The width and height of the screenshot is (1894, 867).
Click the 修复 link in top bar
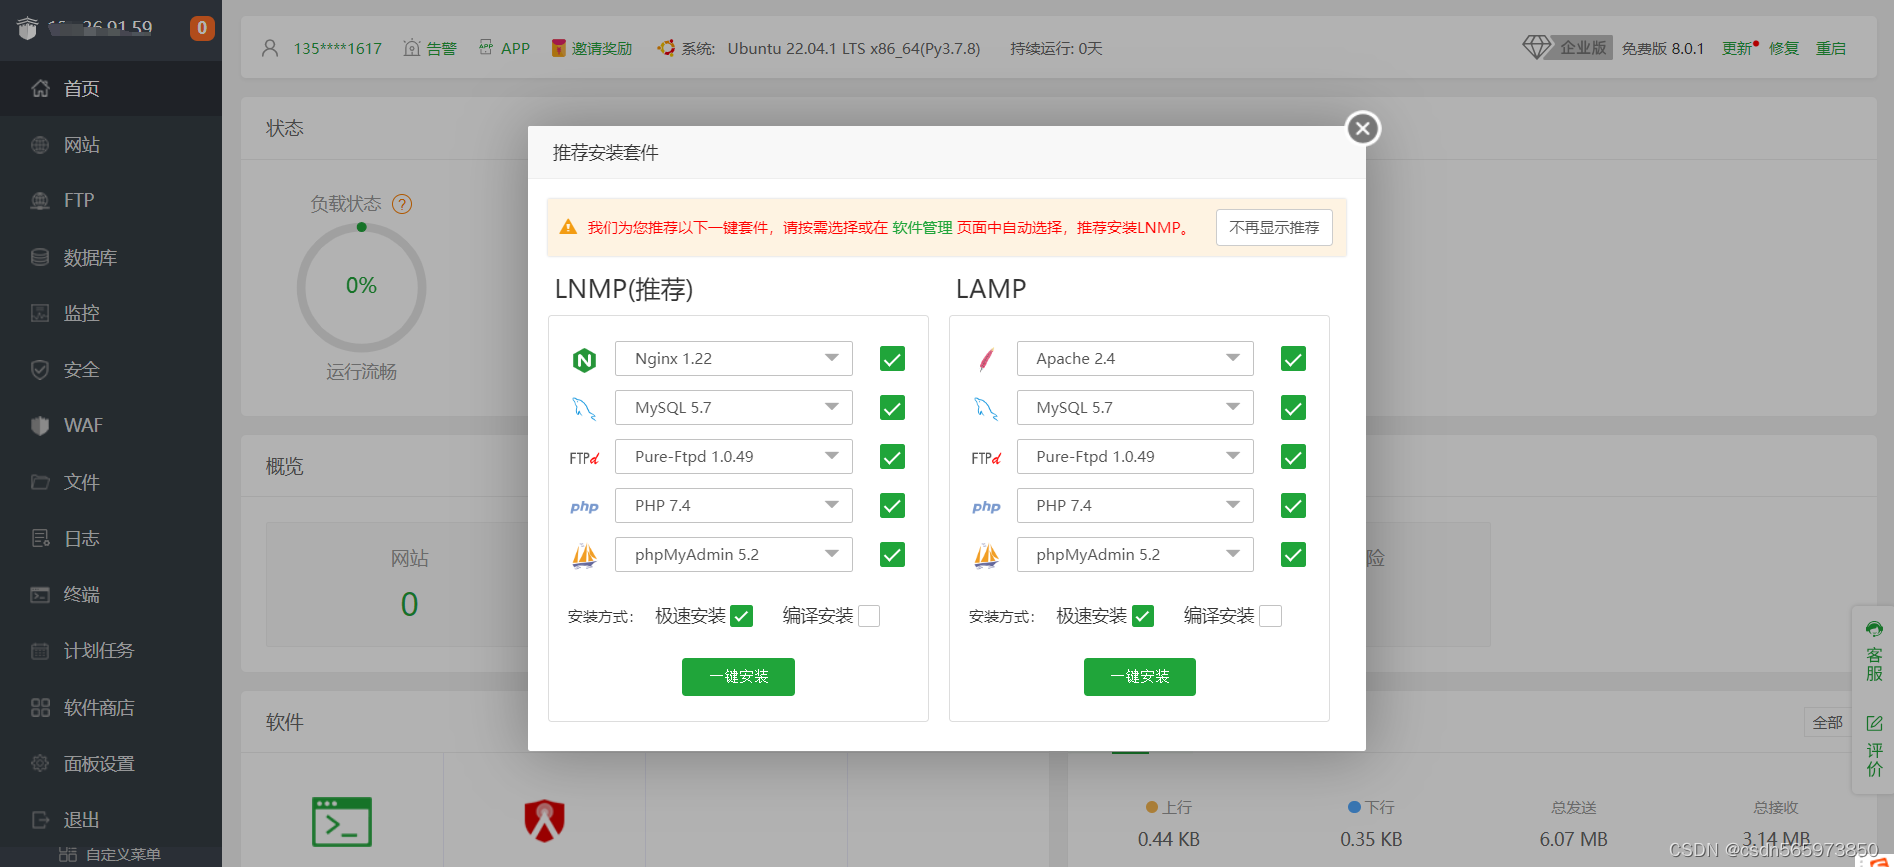tap(1784, 48)
